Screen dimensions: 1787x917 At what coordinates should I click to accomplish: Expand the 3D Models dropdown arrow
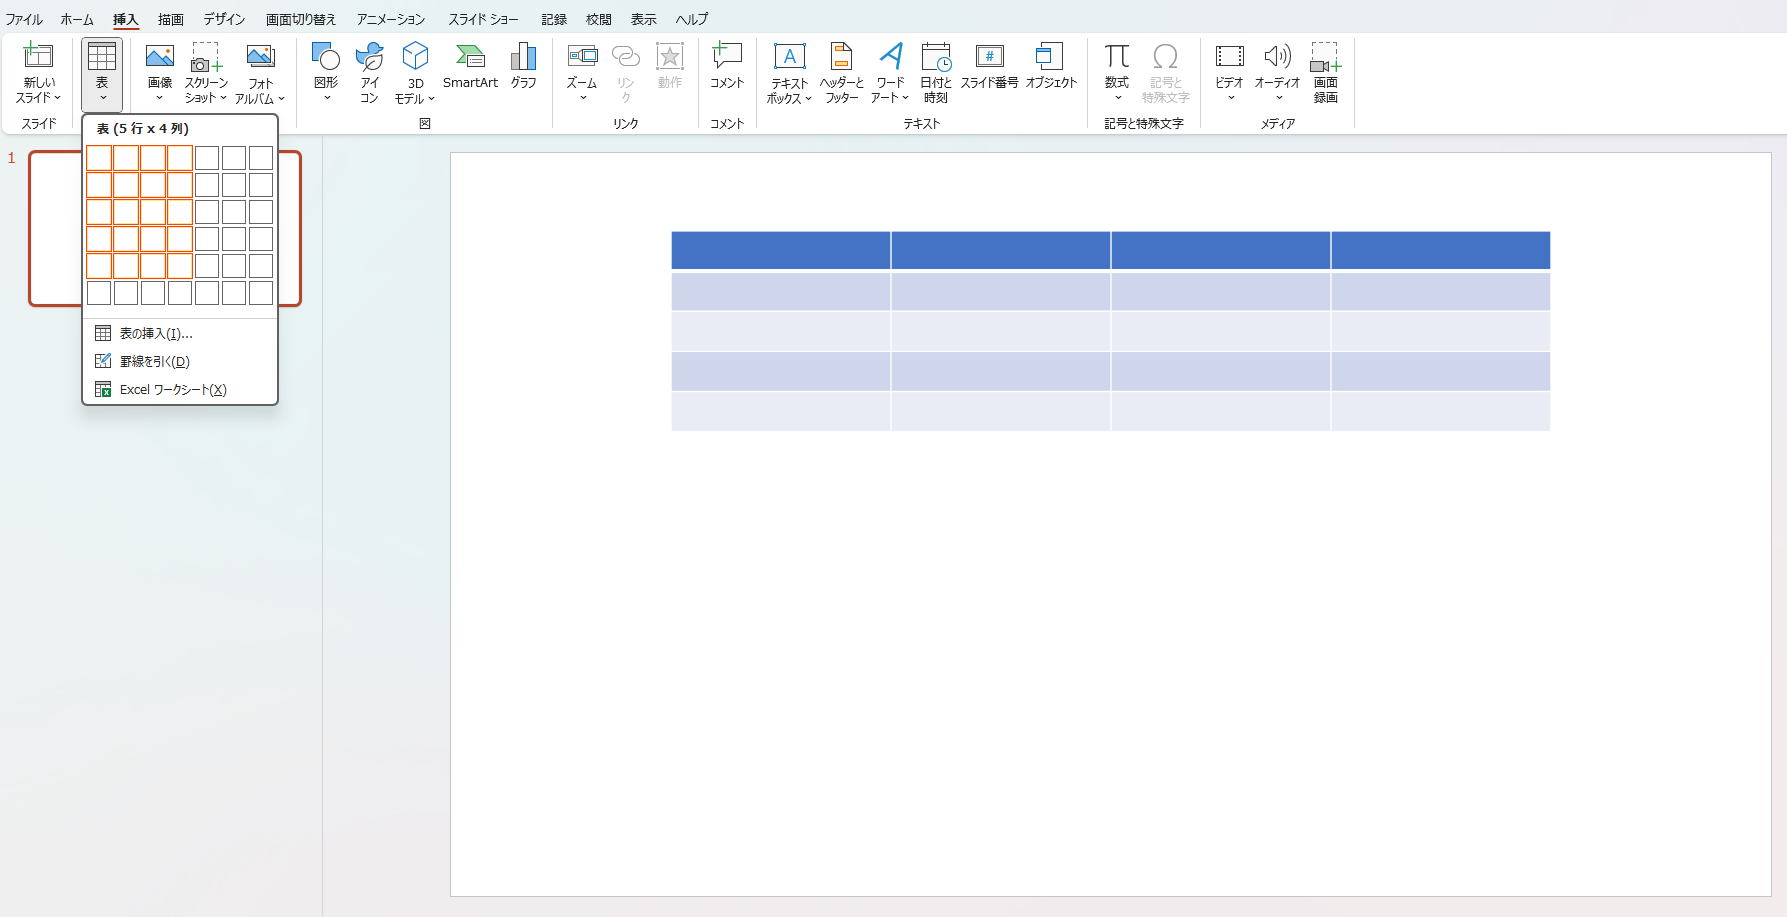(431, 99)
